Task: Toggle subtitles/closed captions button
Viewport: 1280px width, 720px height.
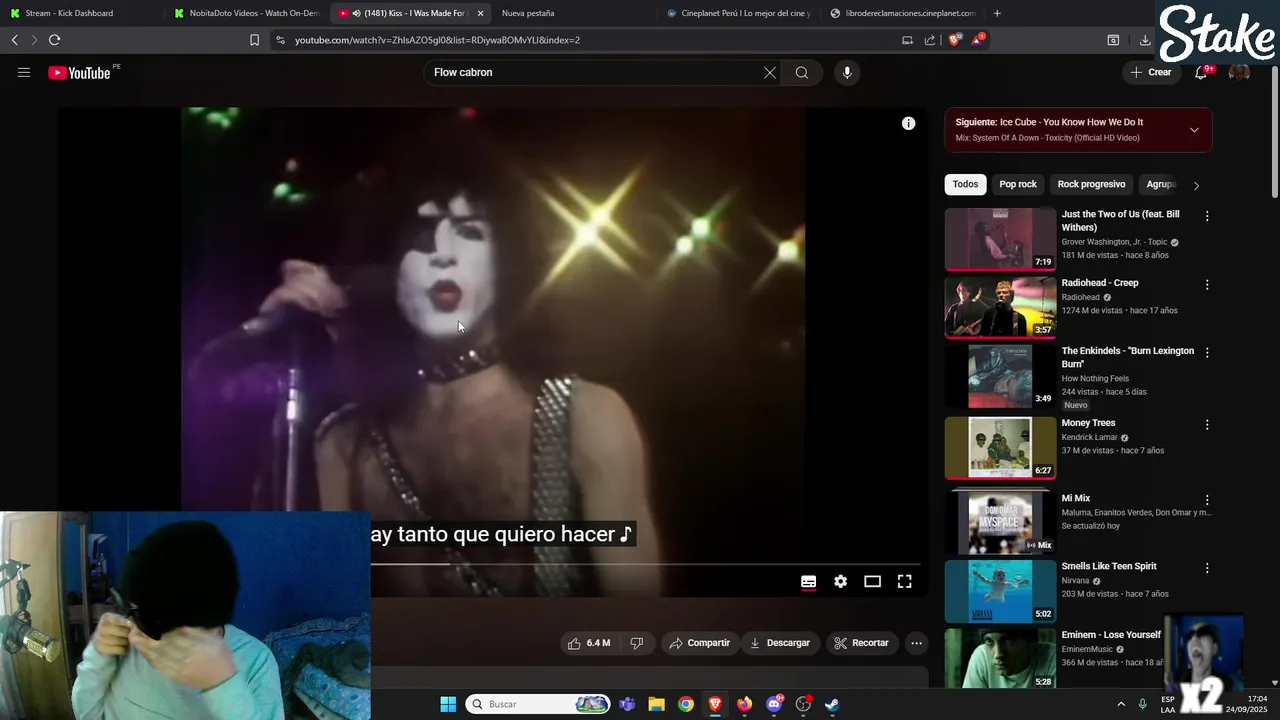Action: click(809, 581)
